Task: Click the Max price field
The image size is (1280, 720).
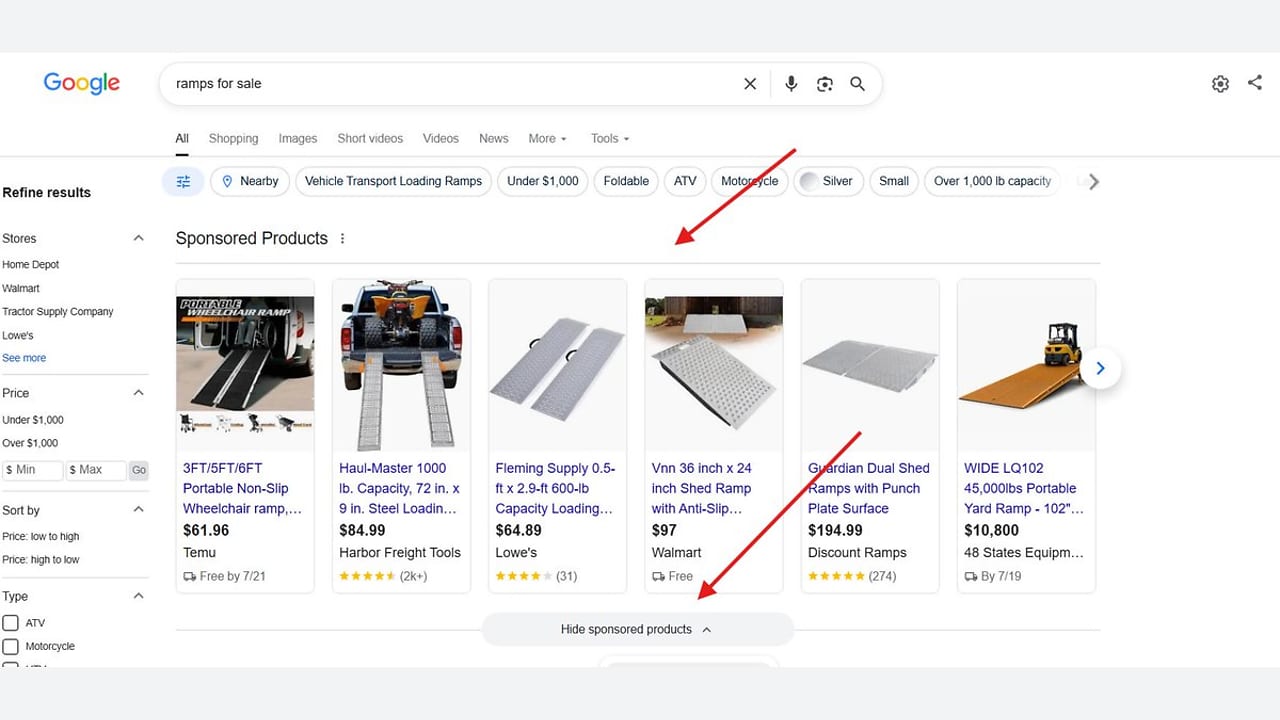Action: coord(97,470)
